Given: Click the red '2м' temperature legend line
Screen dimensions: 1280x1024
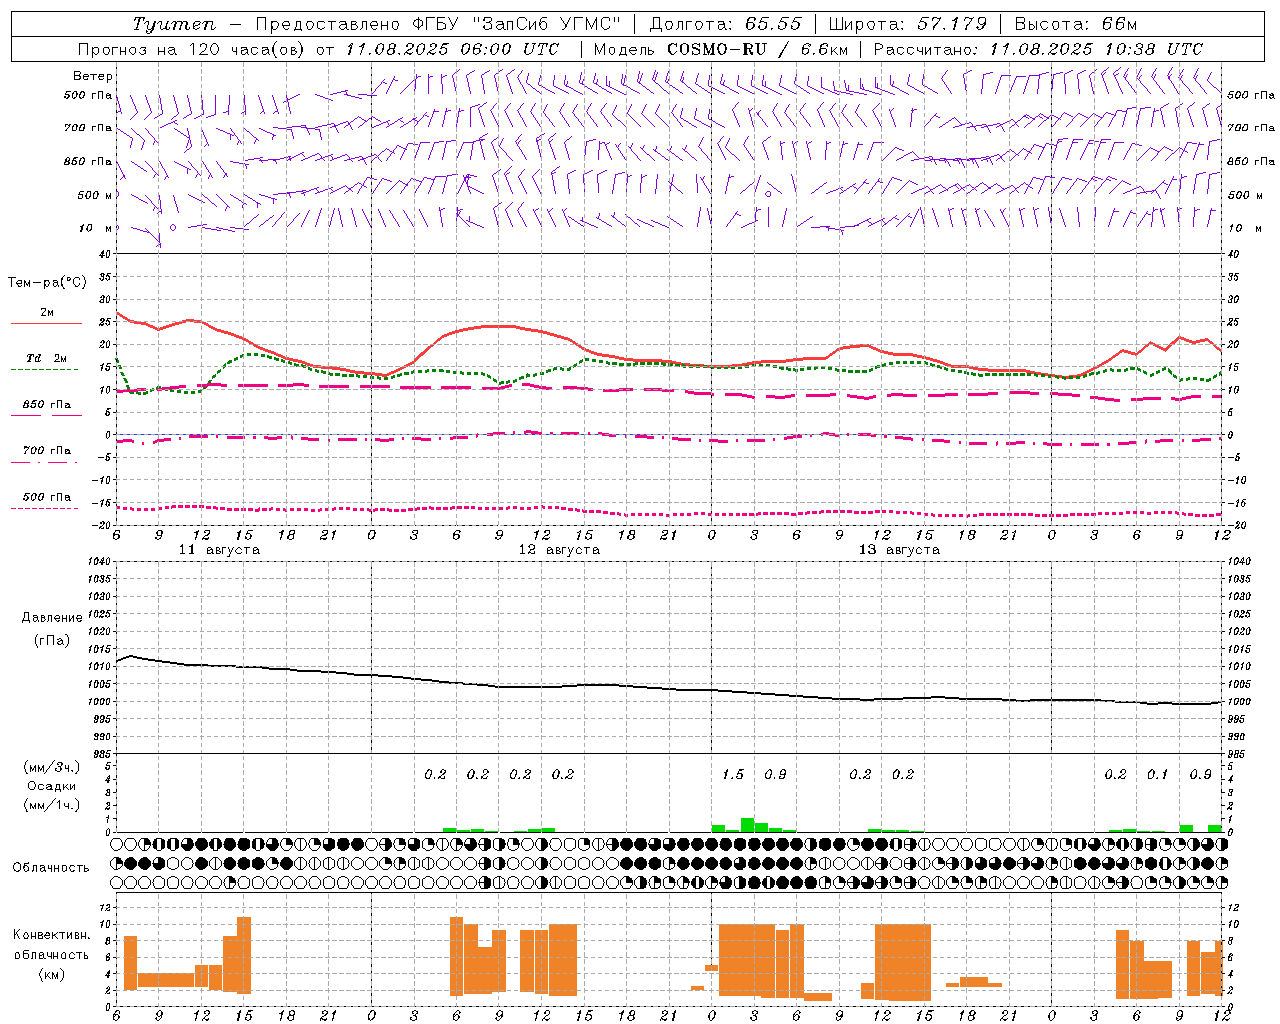Looking at the screenshot, I should click(x=46, y=323).
